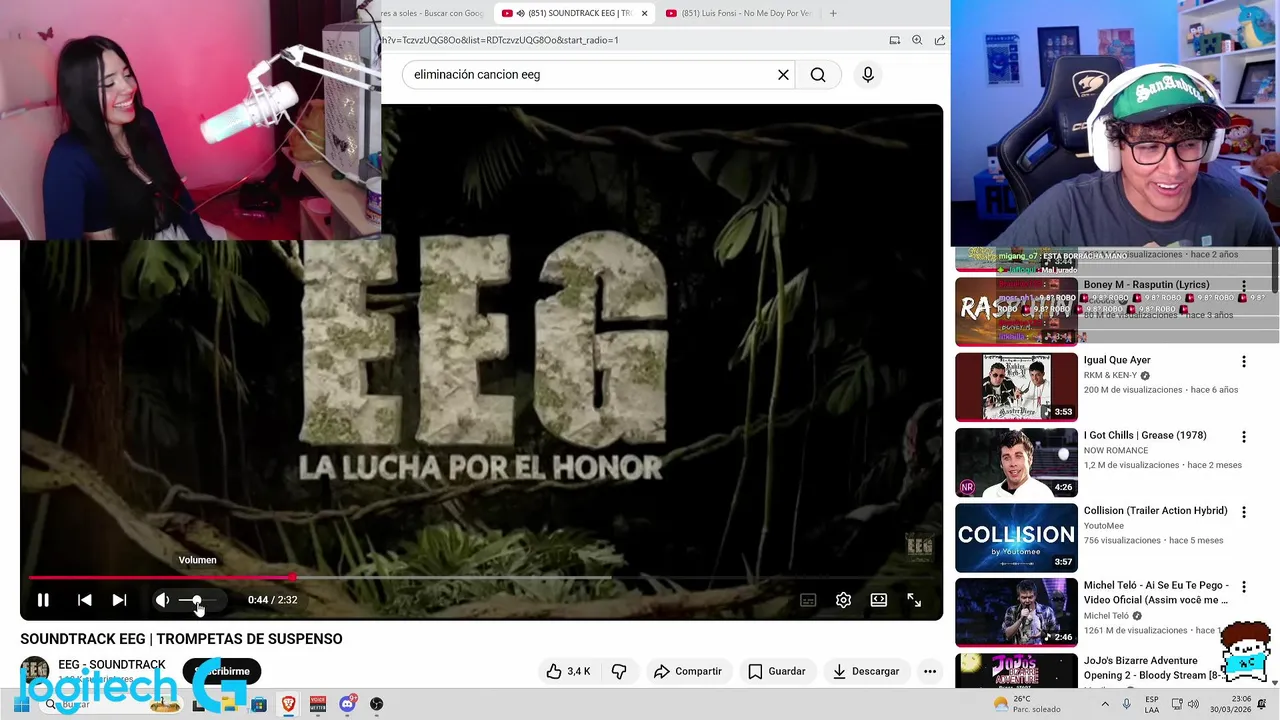This screenshot has height=720, width=1280.
Task: Open the EEG SOUNDTRACK channel avatar
Action: [x=35, y=671]
